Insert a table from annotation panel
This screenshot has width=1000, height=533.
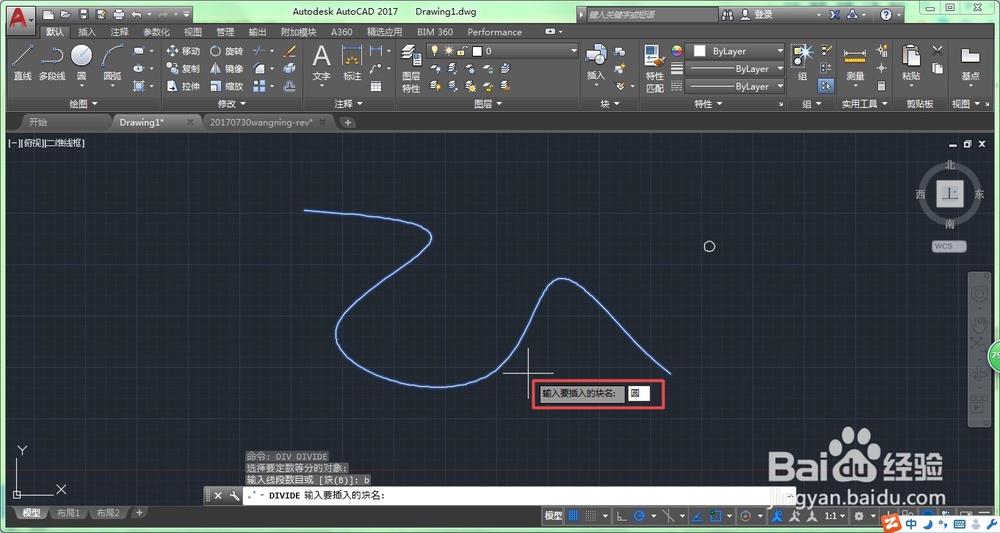(376, 86)
